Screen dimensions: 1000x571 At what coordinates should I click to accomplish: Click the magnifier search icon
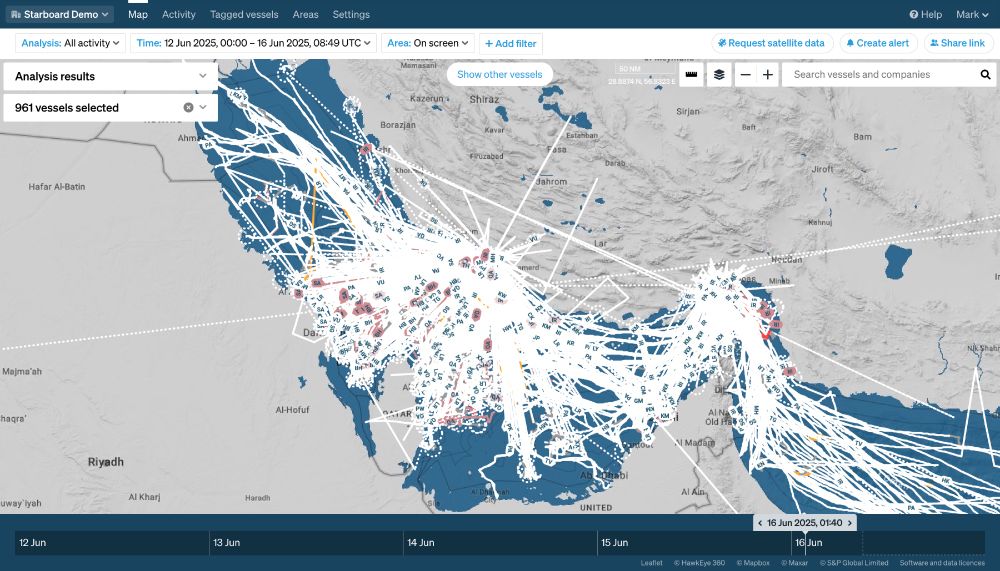coord(985,75)
